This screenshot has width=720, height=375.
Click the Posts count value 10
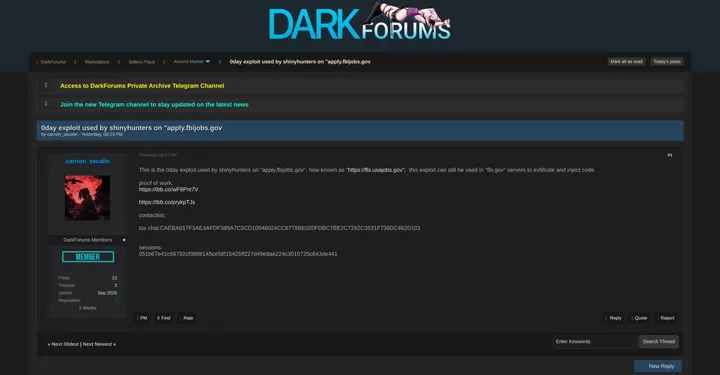click(114, 278)
